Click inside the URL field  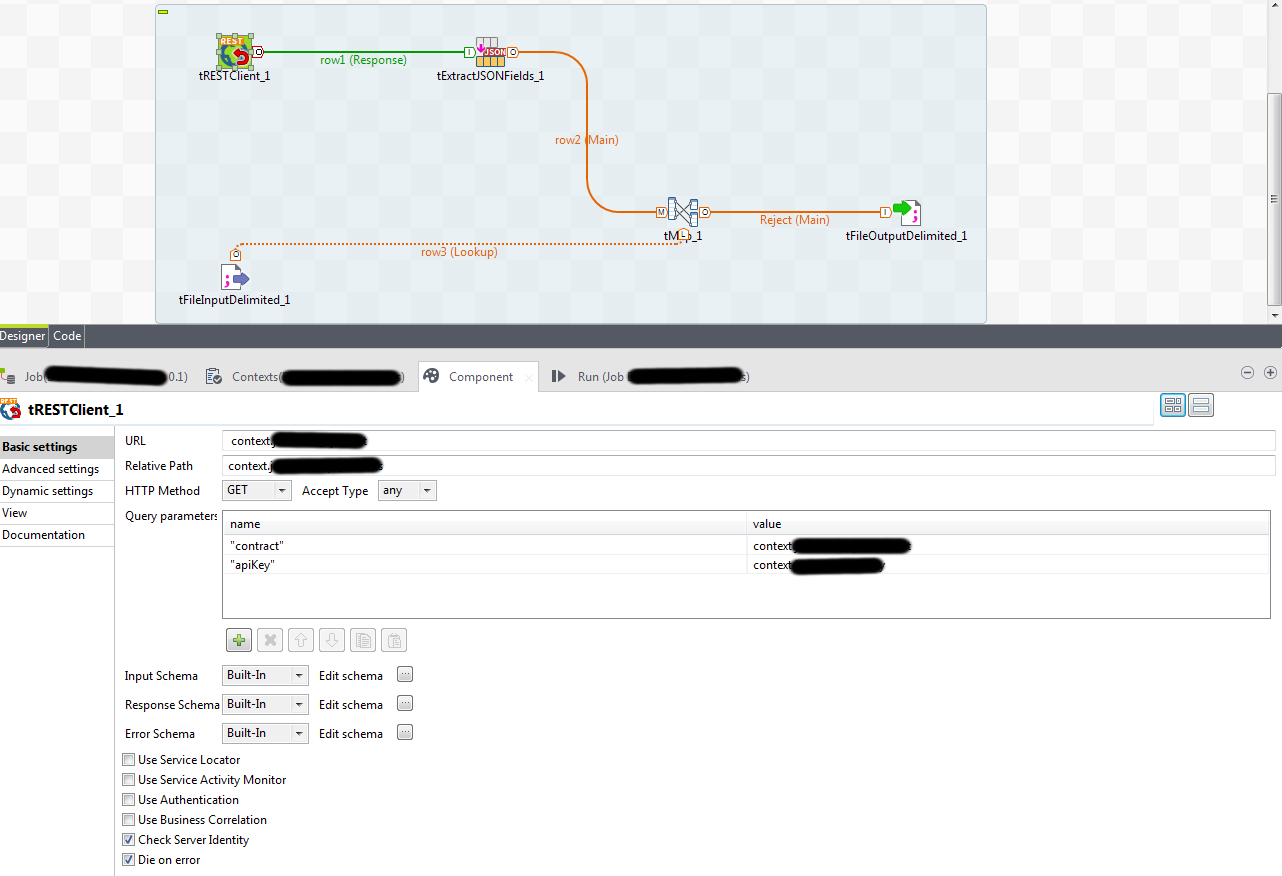pos(600,440)
